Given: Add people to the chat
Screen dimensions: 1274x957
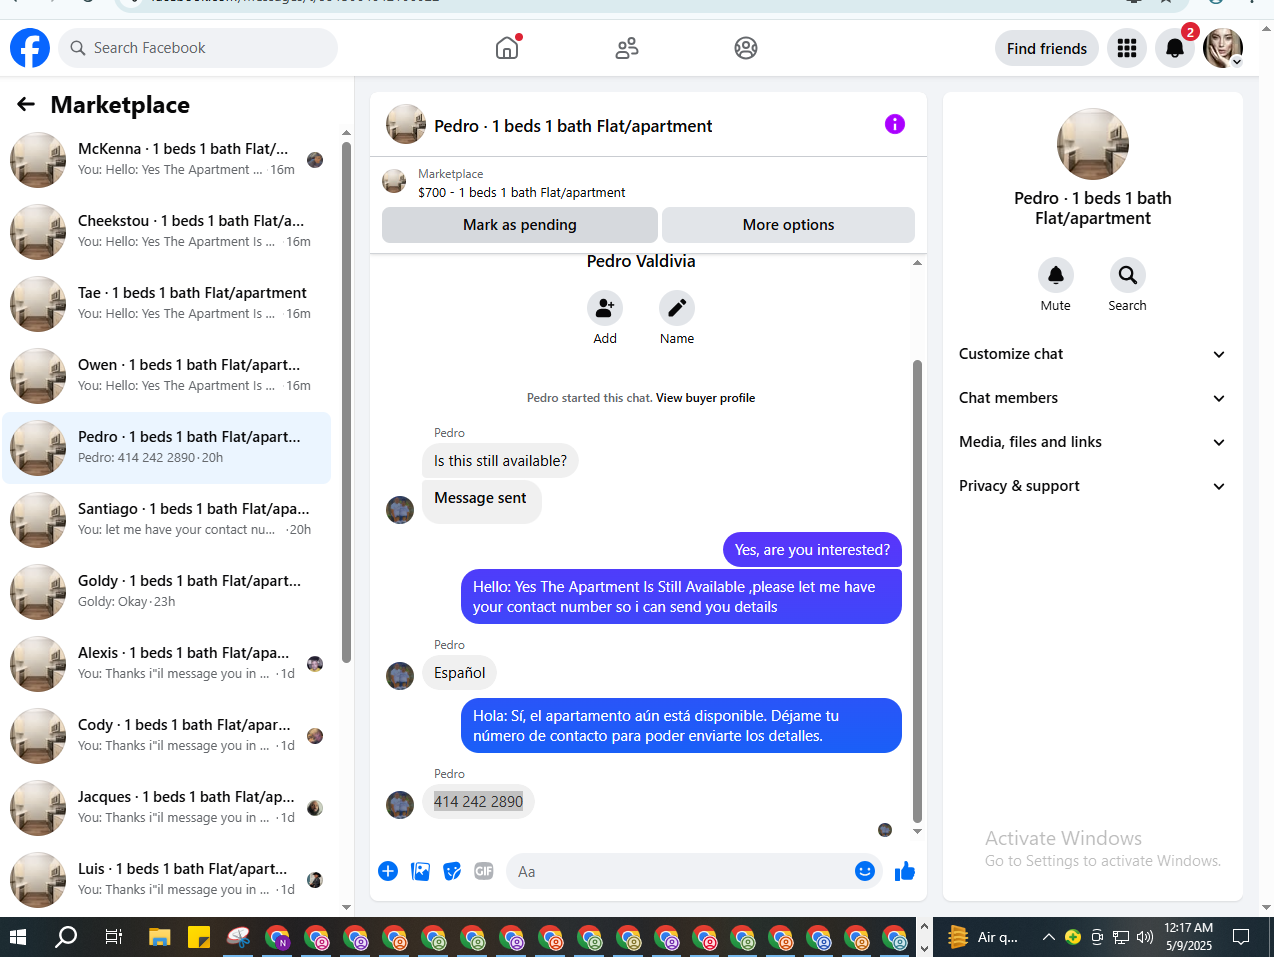Looking at the screenshot, I should pyautogui.click(x=605, y=308).
